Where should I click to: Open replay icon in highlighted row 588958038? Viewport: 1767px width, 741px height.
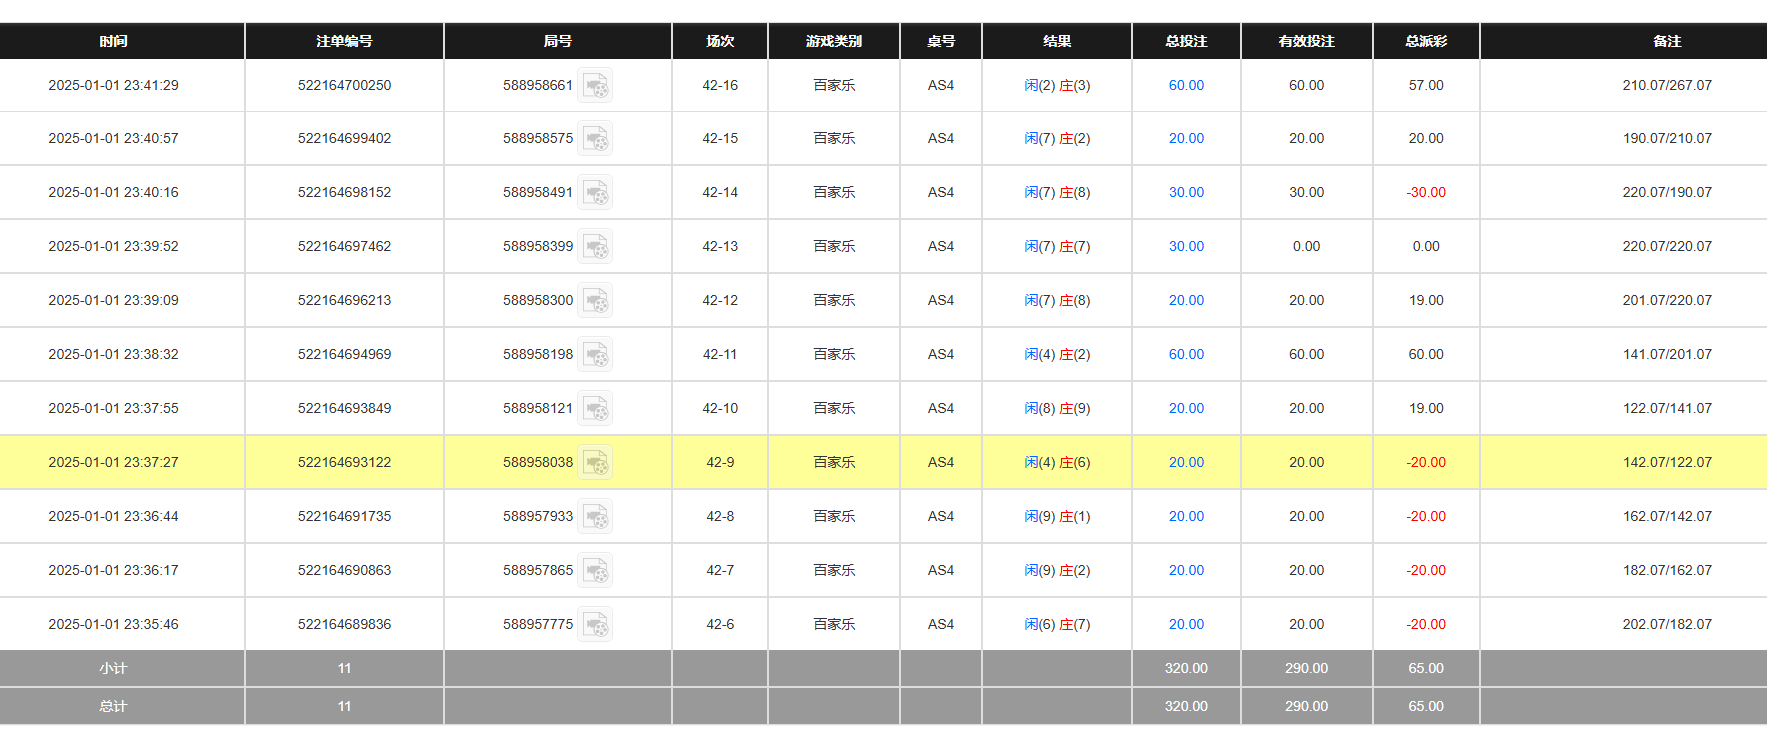pos(595,463)
